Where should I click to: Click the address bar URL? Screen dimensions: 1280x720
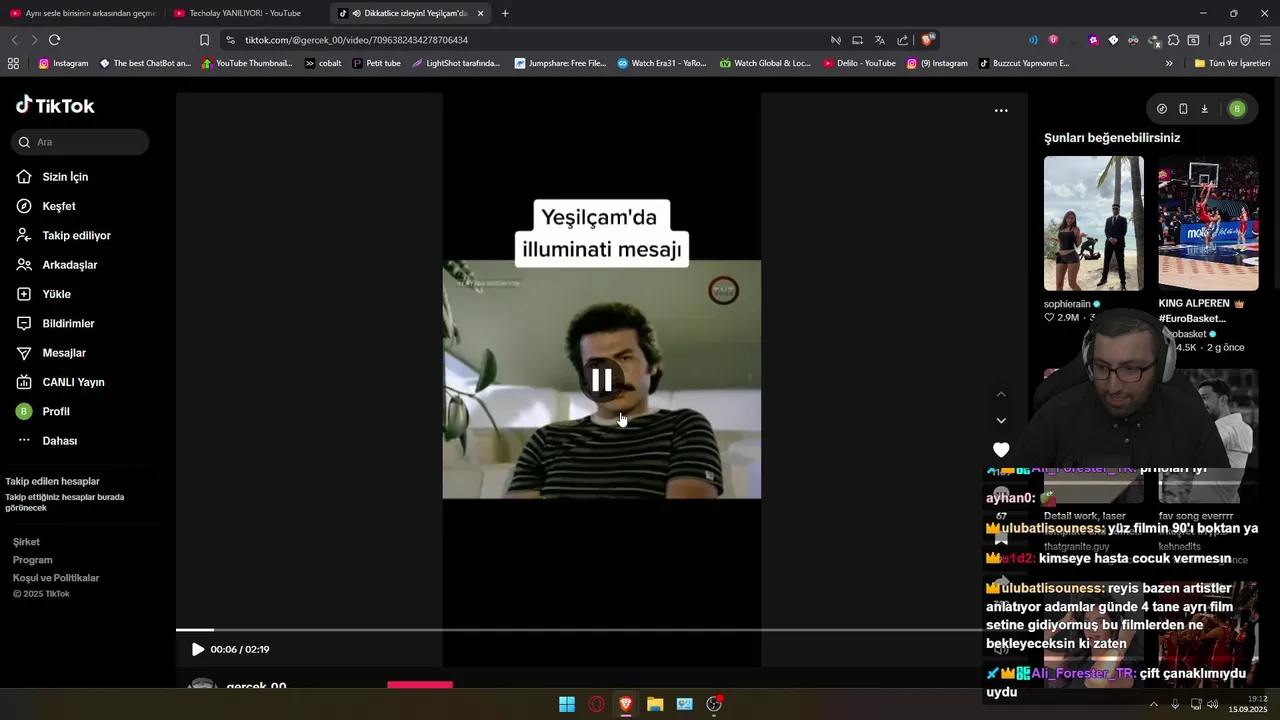357,40
